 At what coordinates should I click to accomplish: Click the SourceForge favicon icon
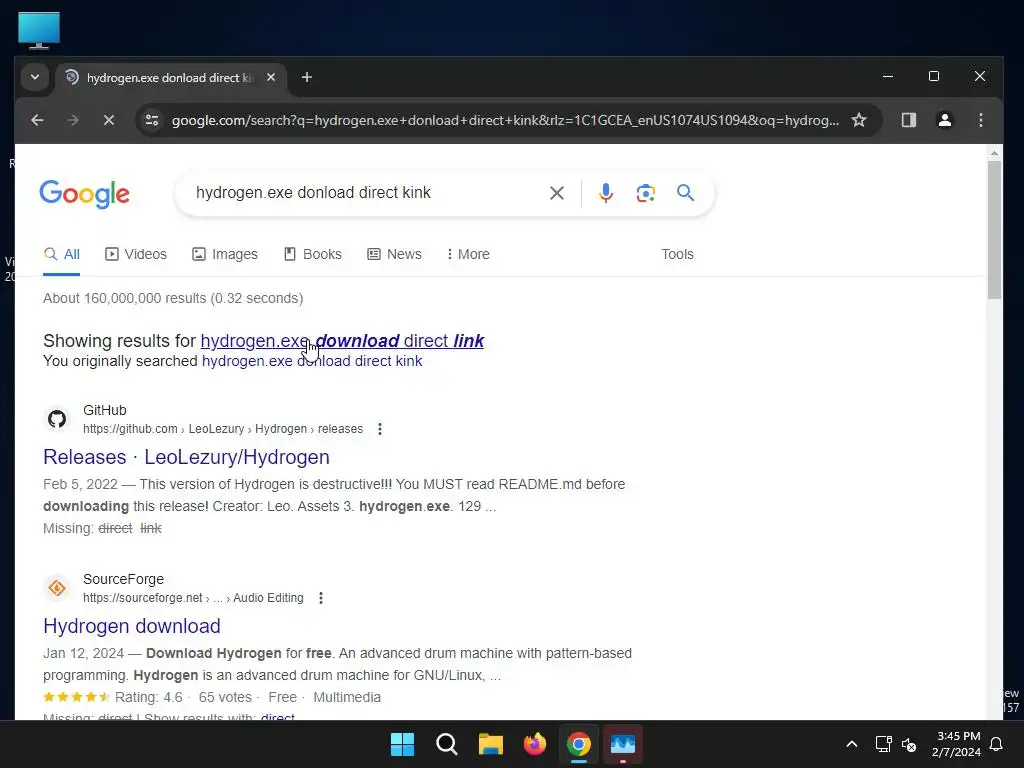57,588
